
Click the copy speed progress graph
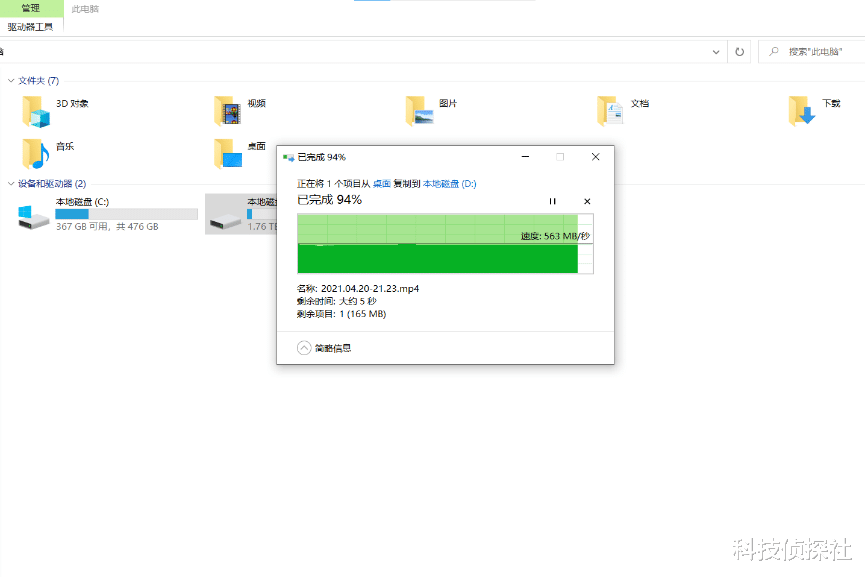(x=445, y=243)
